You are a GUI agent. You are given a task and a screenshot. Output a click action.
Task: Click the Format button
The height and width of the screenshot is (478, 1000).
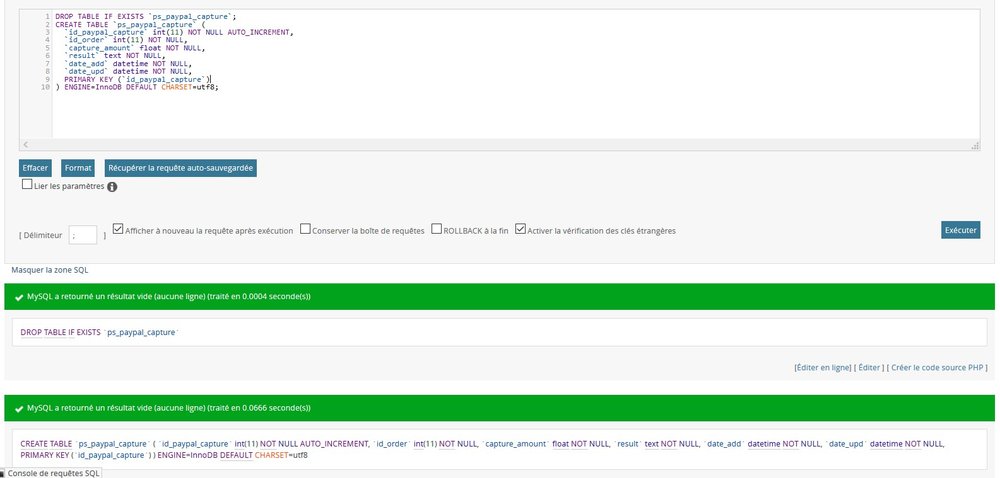pyautogui.click(x=78, y=168)
